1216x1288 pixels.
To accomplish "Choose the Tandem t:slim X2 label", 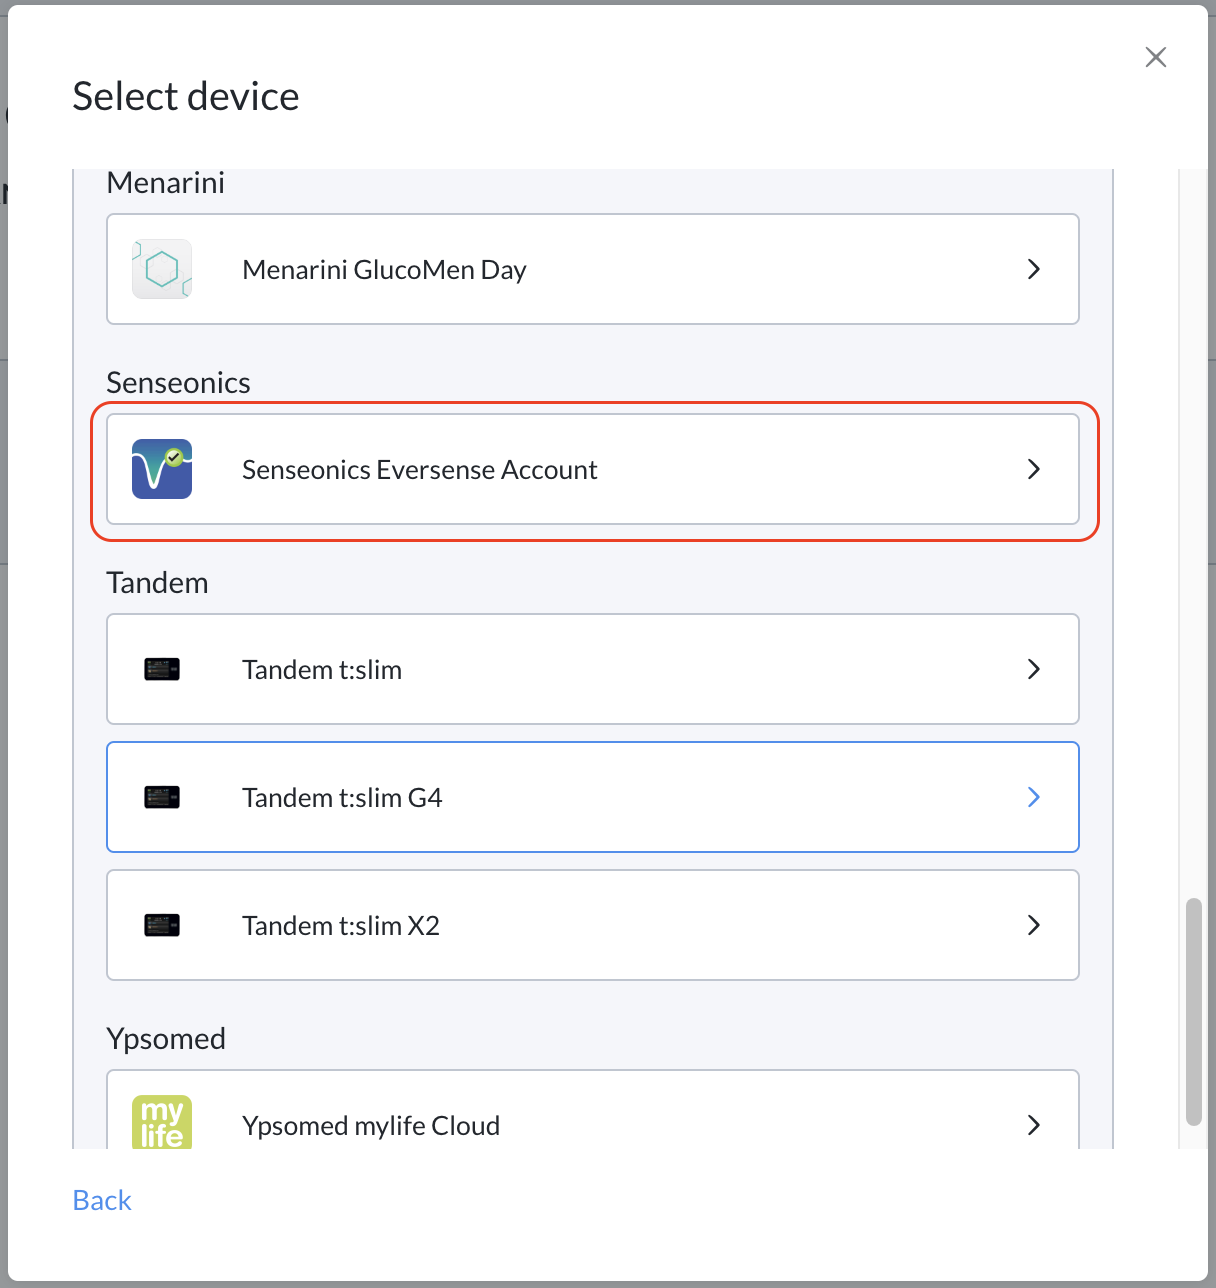I will coord(341,925).
